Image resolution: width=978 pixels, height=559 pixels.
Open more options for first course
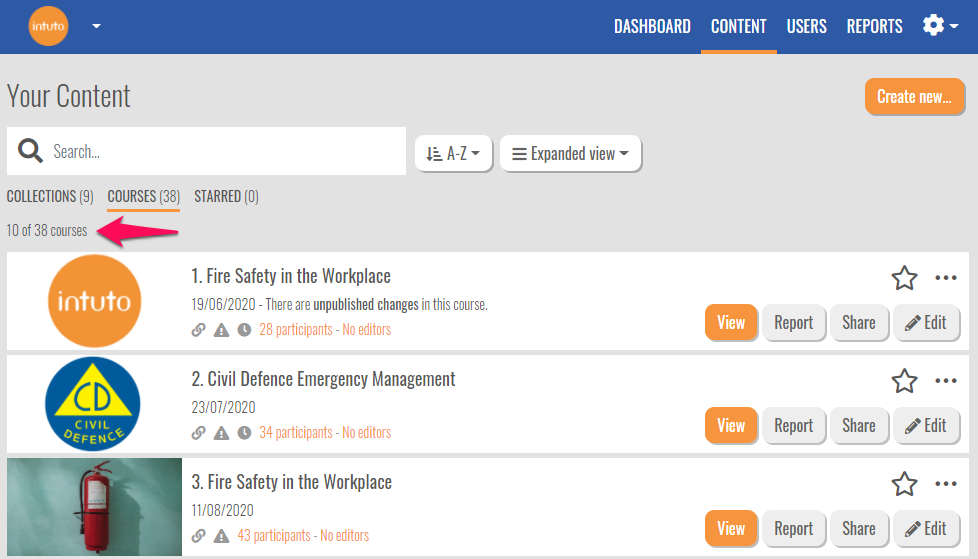pyautogui.click(x=946, y=278)
